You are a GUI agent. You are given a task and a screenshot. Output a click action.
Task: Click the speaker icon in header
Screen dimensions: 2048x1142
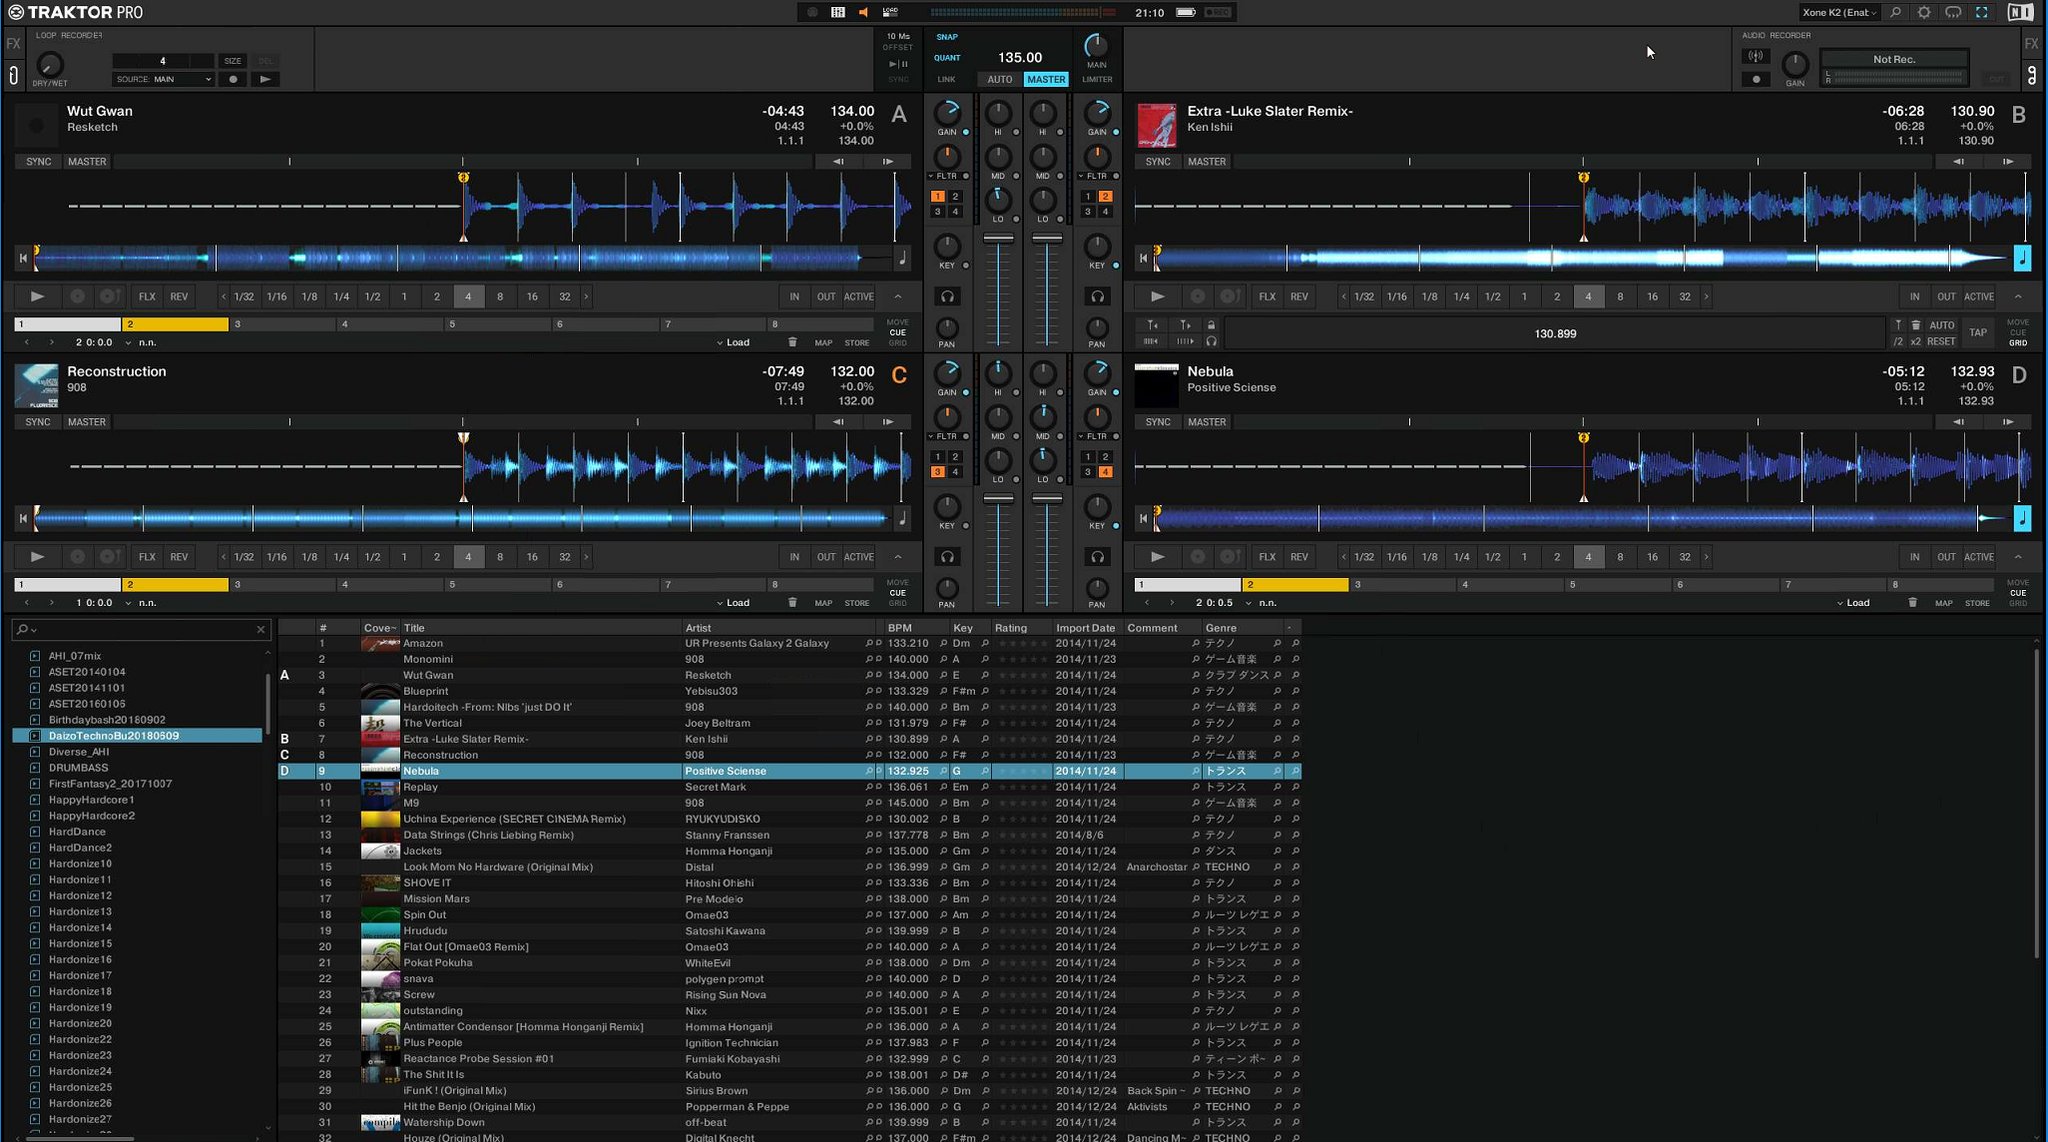pyautogui.click(x=863, y=12)
